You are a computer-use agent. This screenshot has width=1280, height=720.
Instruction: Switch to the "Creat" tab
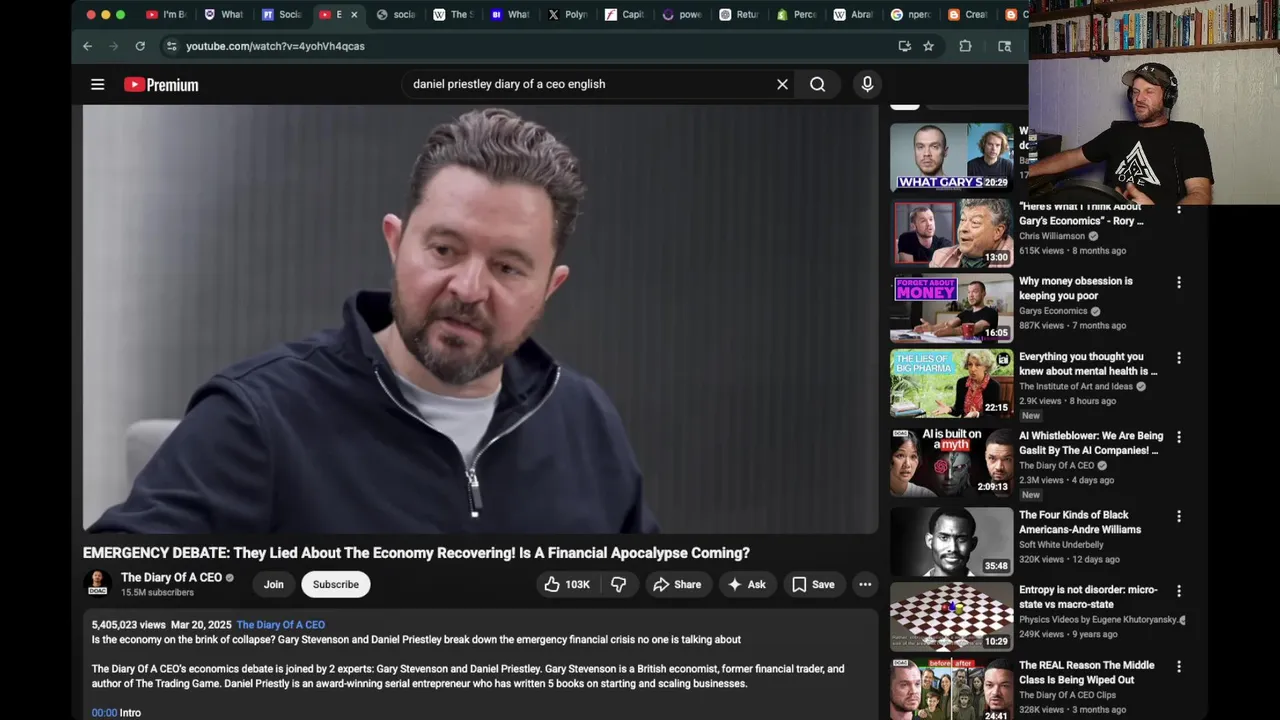coord(968,15)
